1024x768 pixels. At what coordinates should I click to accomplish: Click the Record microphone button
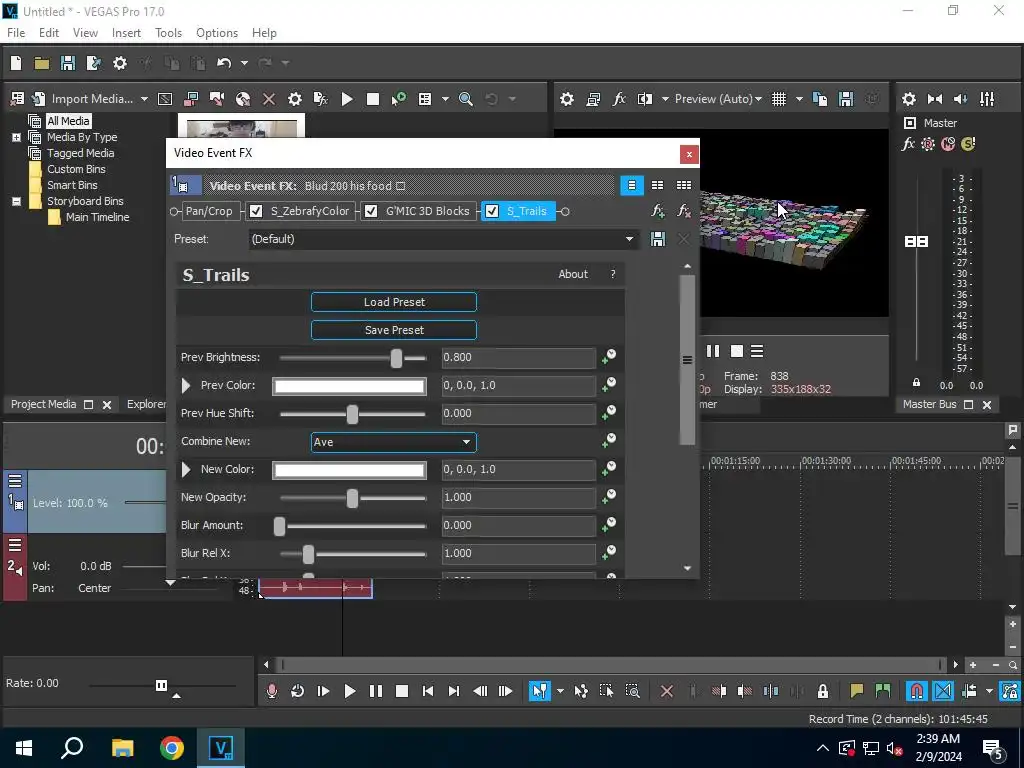(272, 691)
